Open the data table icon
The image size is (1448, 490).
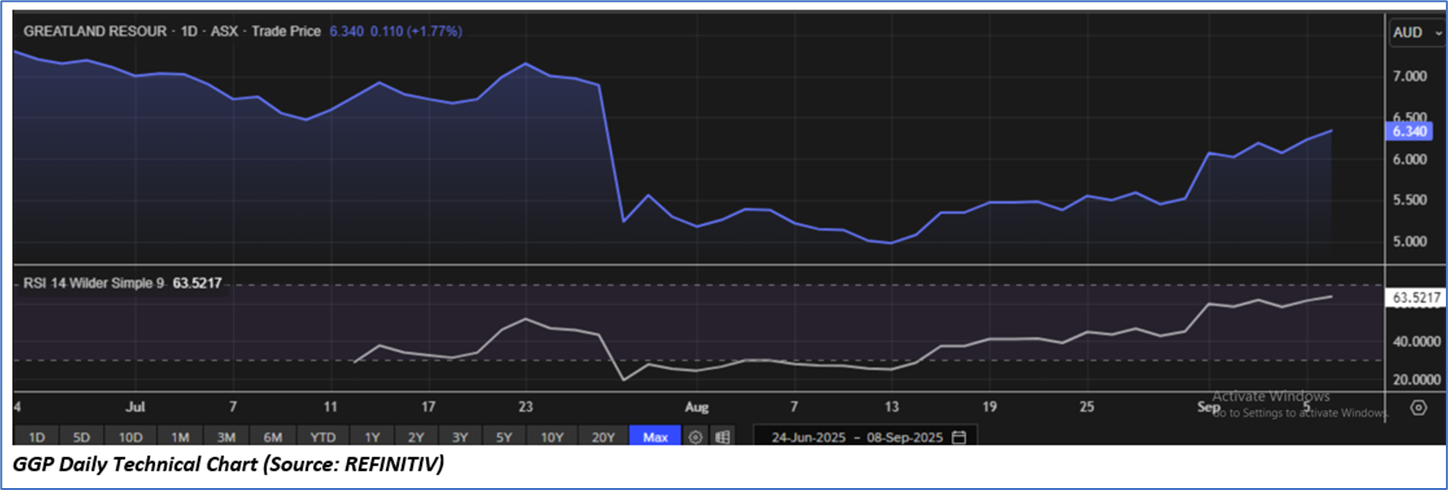(721, 437)
